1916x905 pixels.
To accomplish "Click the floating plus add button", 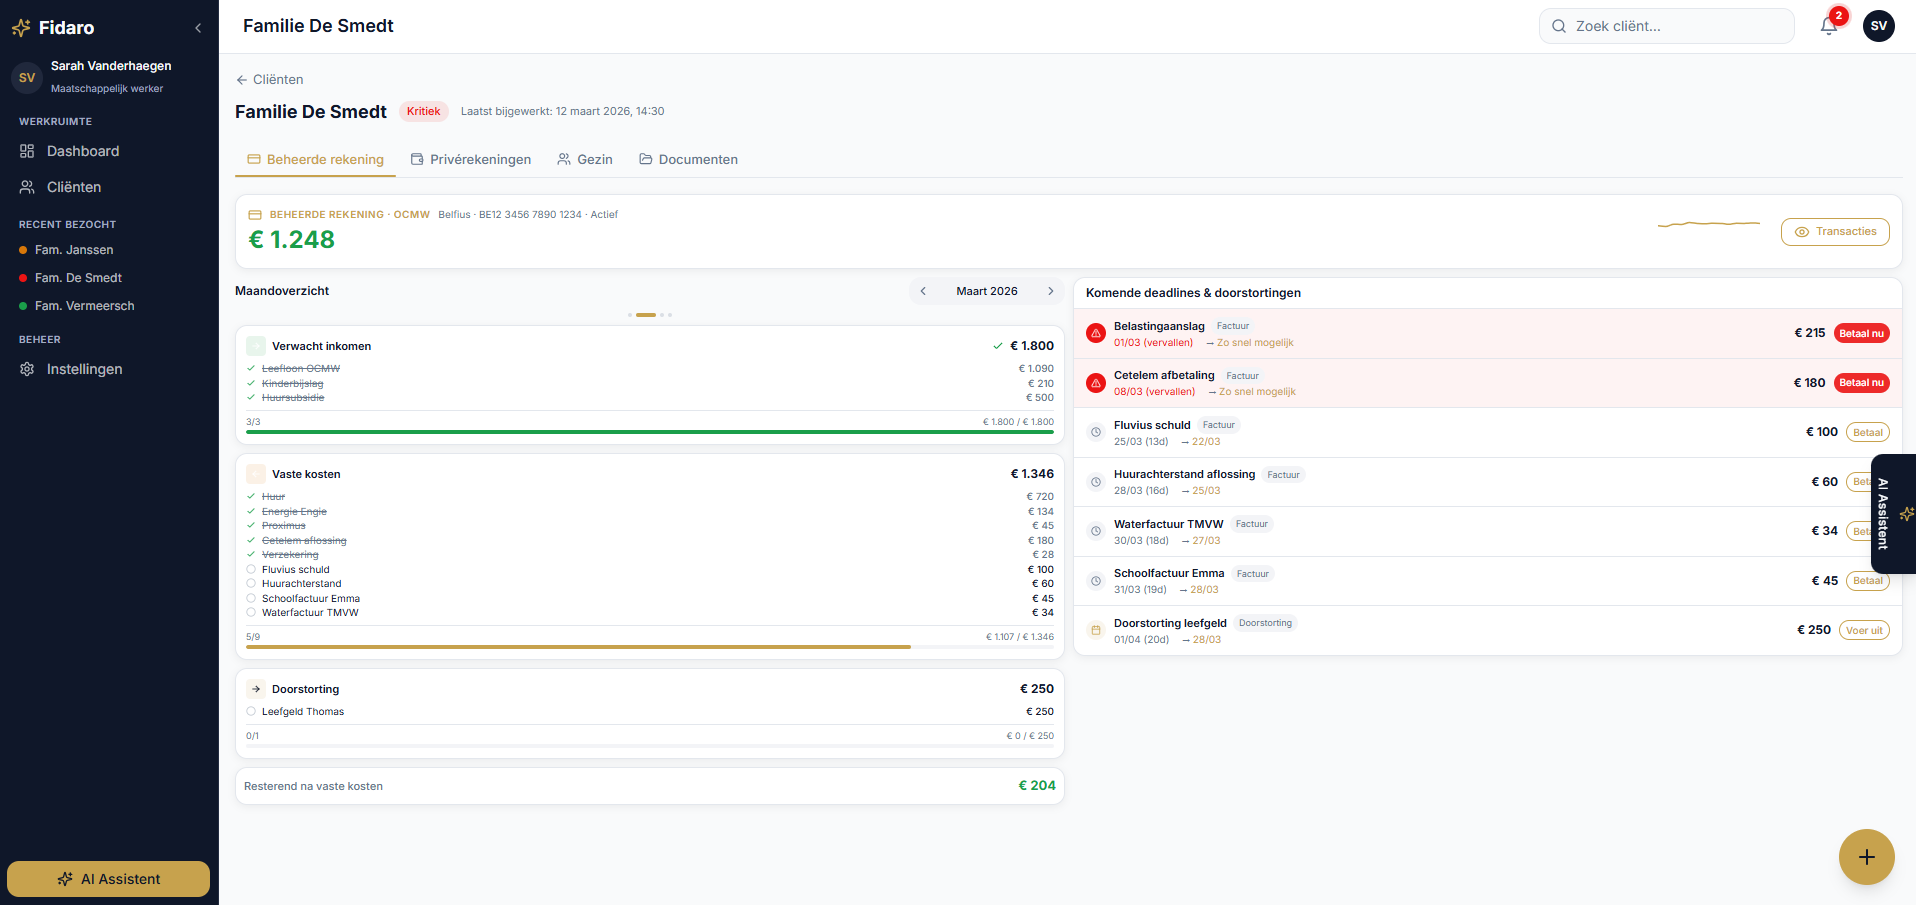I will pyautogui.click(x=1866, y=857).
